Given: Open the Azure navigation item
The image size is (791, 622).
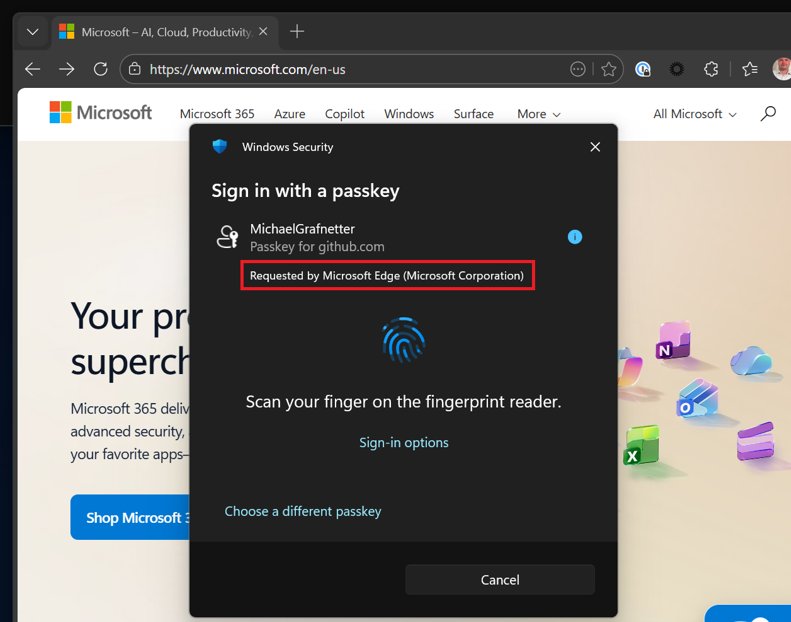Looking at the screenshot, I should (290, 114).
